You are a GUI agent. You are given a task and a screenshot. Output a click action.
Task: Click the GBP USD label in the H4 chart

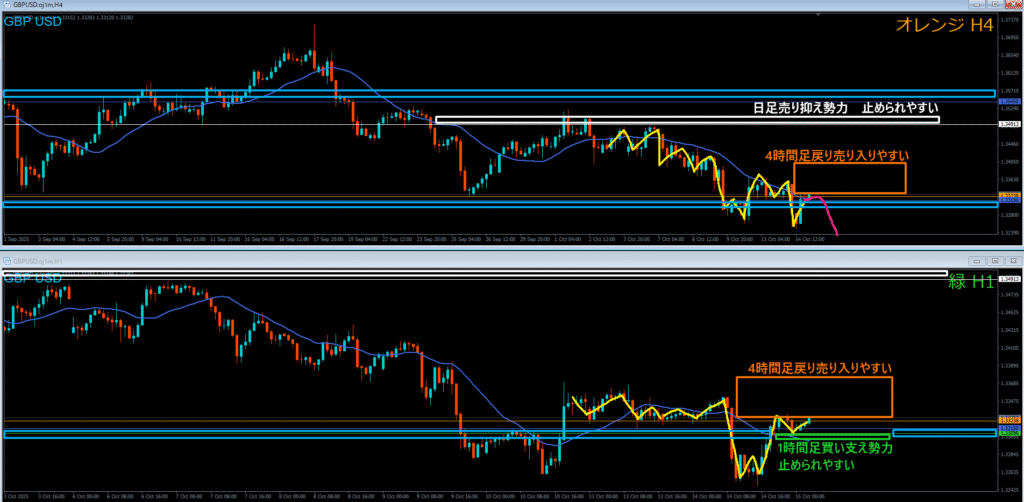(x=33, y=21)
